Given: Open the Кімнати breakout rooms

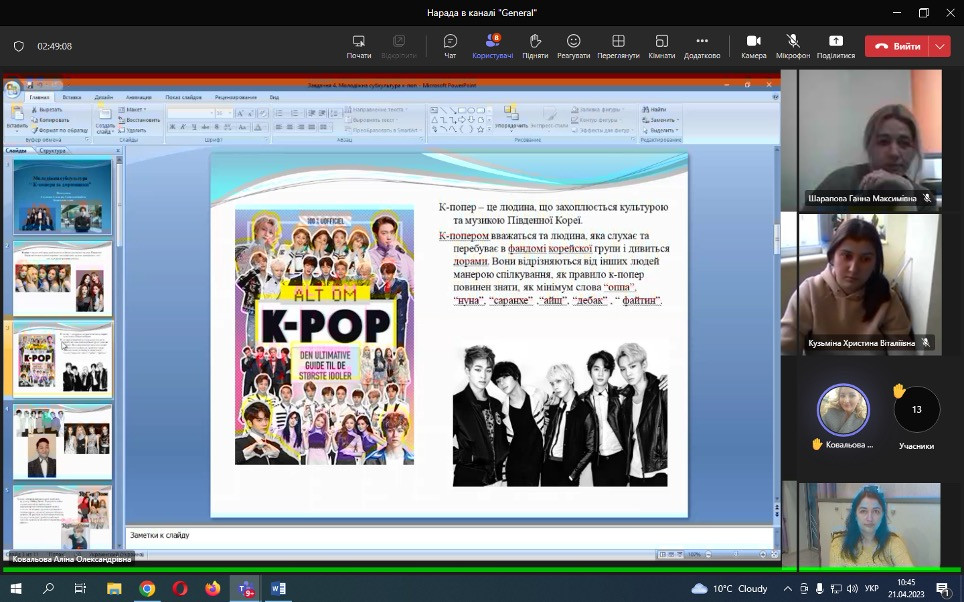Looking at the screenshot, I should click(x=661, y=45).
